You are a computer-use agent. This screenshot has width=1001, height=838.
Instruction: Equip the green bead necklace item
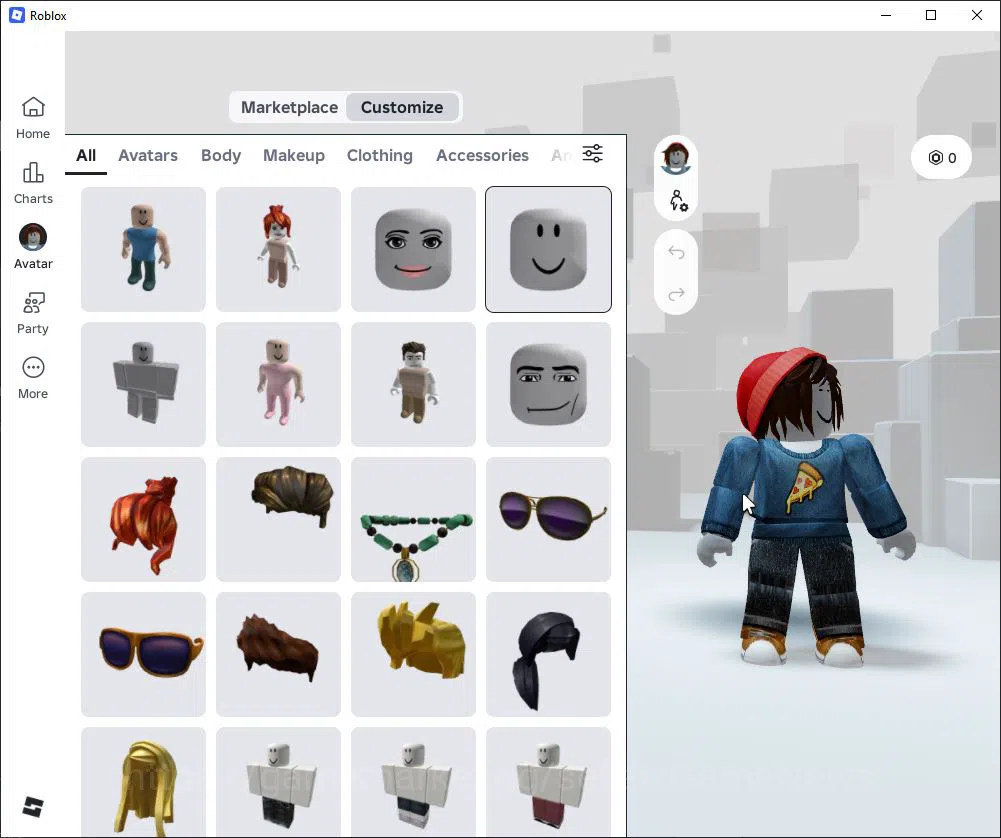click(x=414, y=520)
